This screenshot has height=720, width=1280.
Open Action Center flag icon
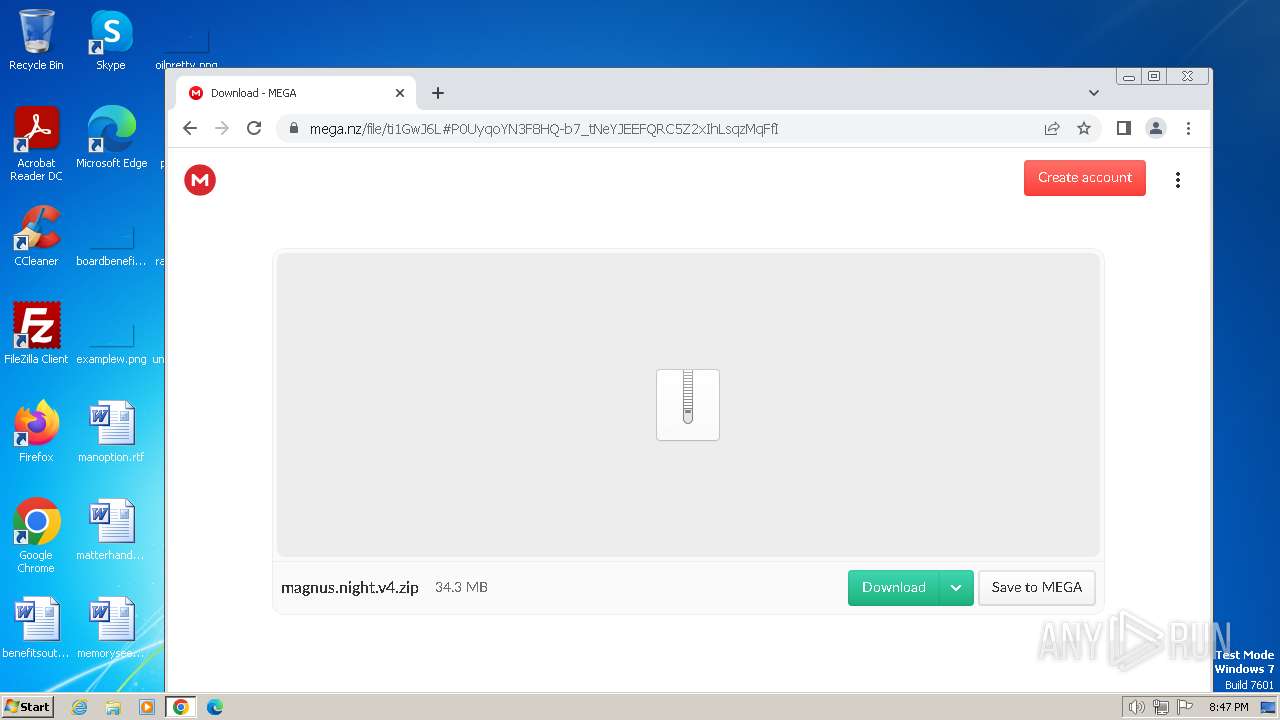pos(1184,707)
